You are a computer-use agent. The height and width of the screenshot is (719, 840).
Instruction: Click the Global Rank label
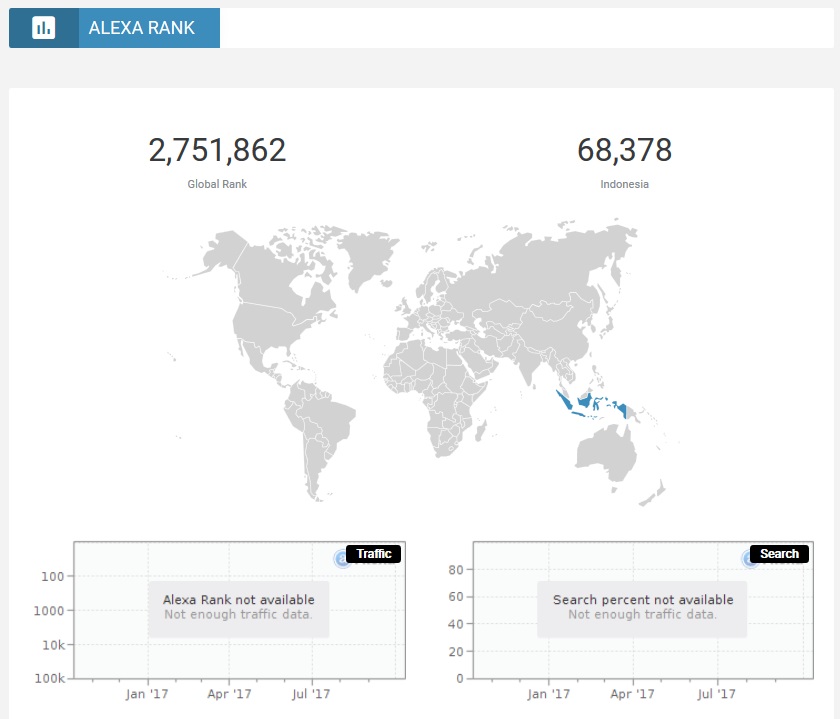point(217,184)
